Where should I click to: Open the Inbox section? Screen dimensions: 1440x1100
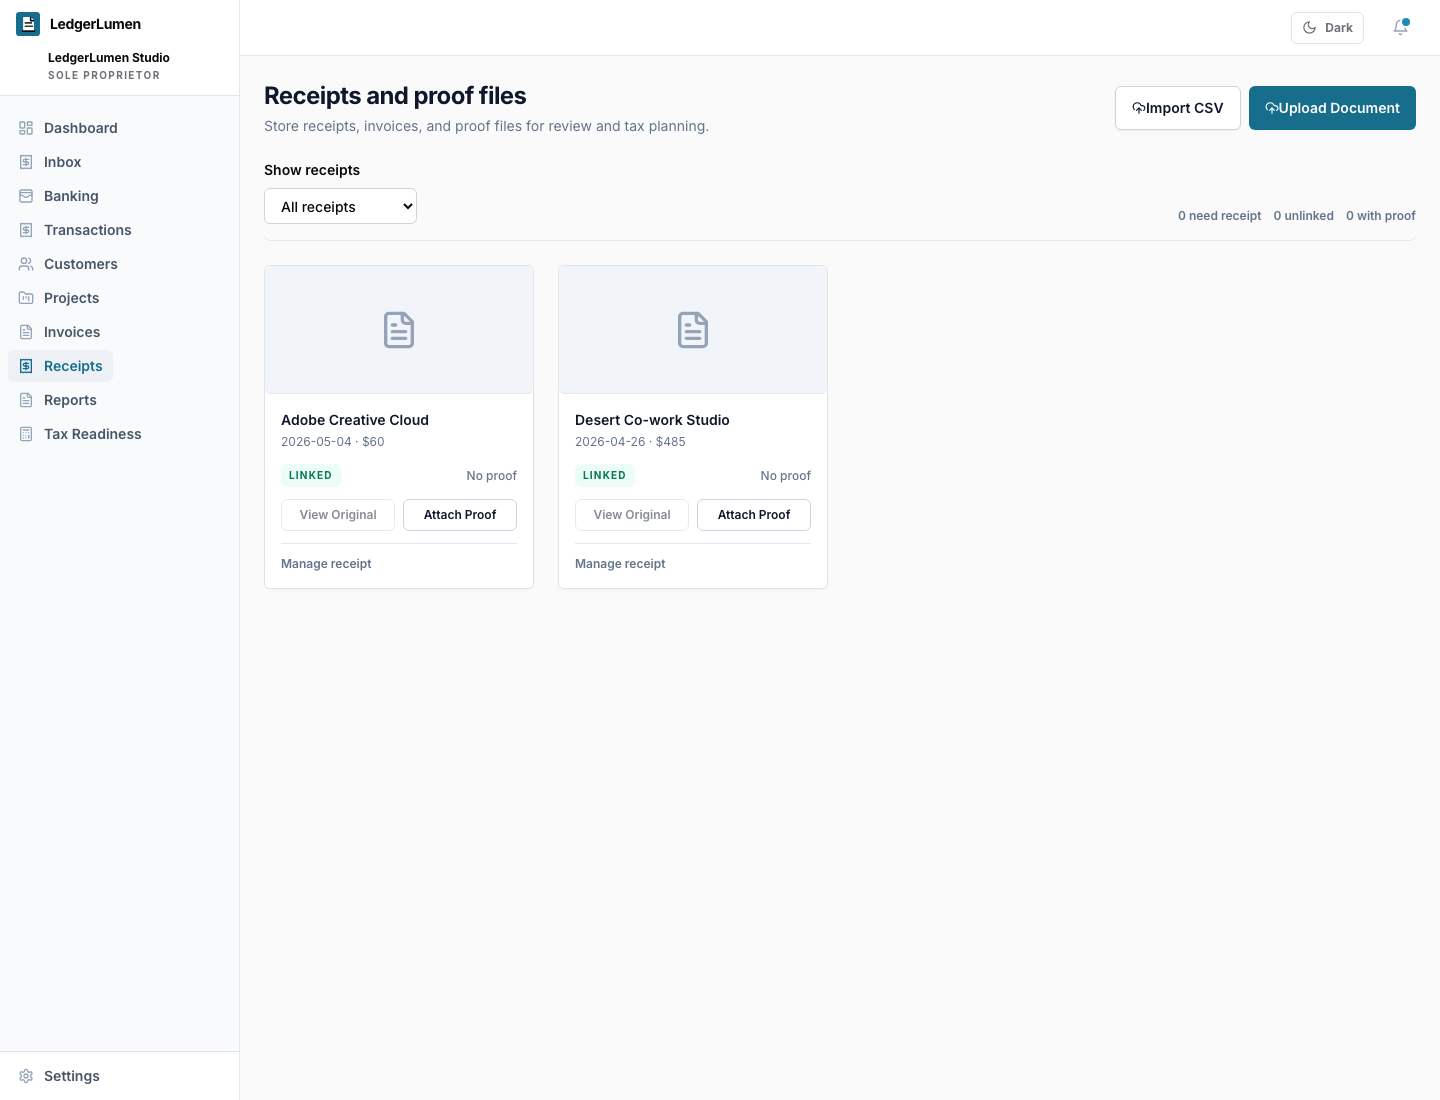click(50, 162)
